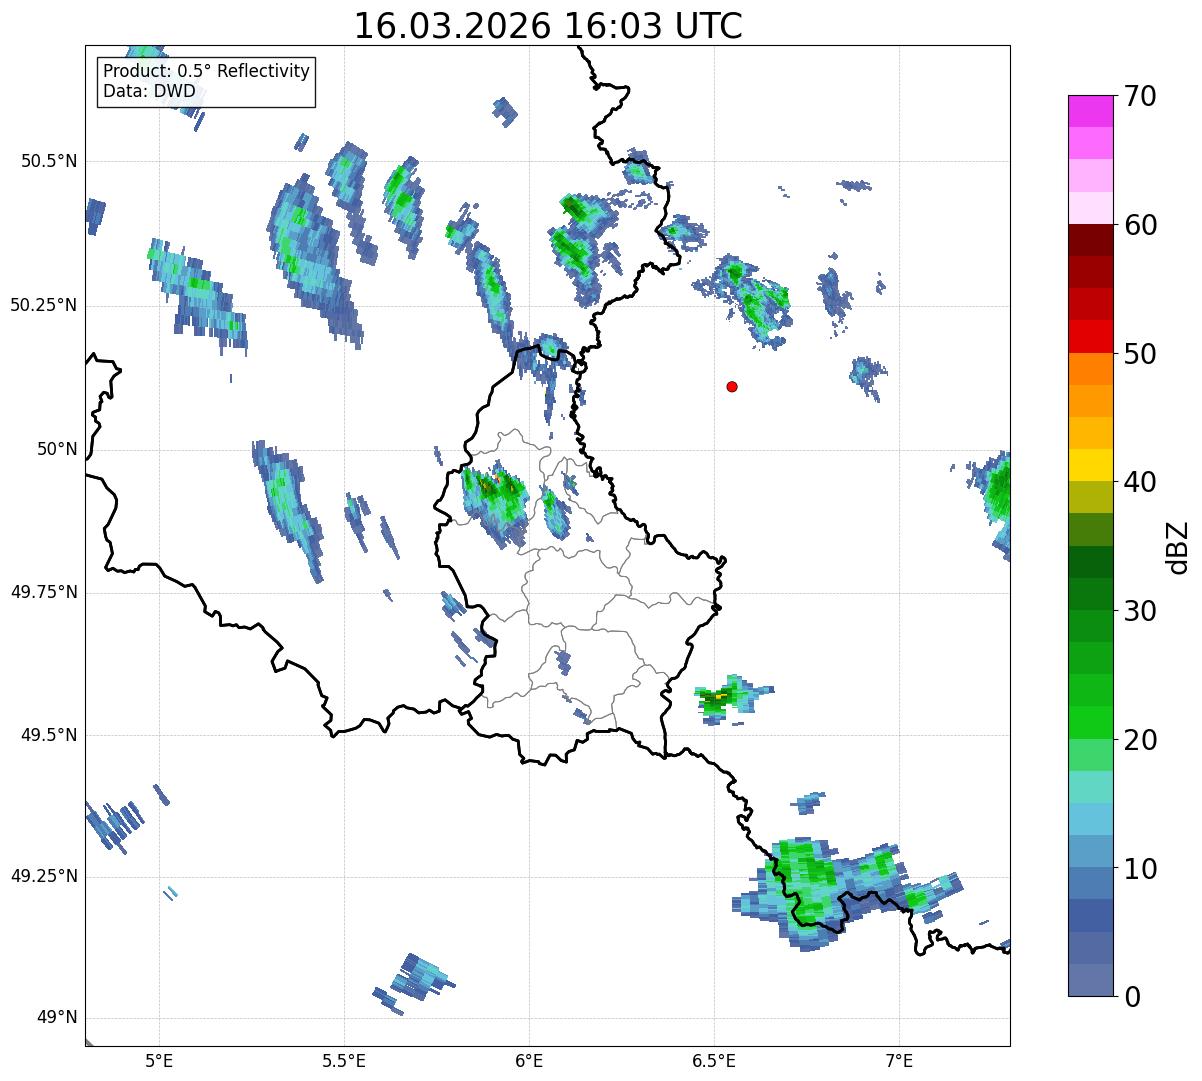This screenshot has height=1081, width=1202.
Task: Click the 49.75°N latitude label
Action: click(44, 592)
